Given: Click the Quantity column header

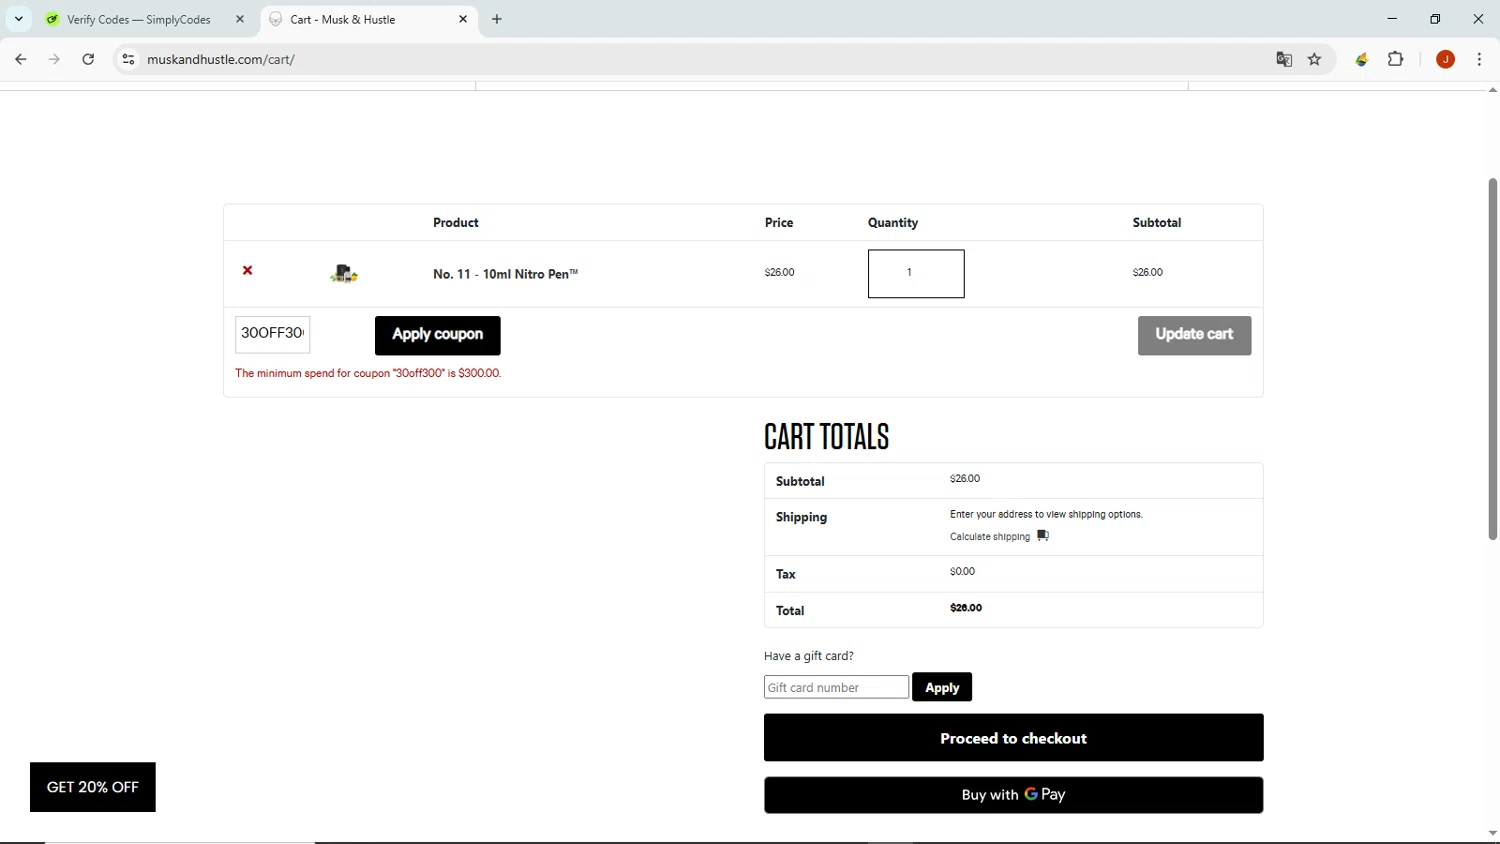Looking at the screenshot, I should (893, 223).
